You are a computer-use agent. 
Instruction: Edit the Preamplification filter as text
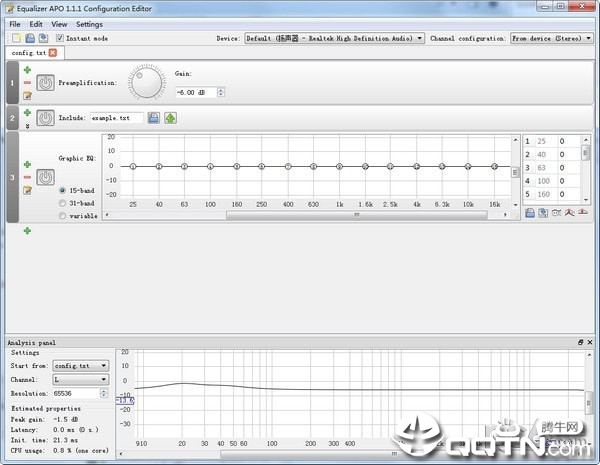click(27, 95)
